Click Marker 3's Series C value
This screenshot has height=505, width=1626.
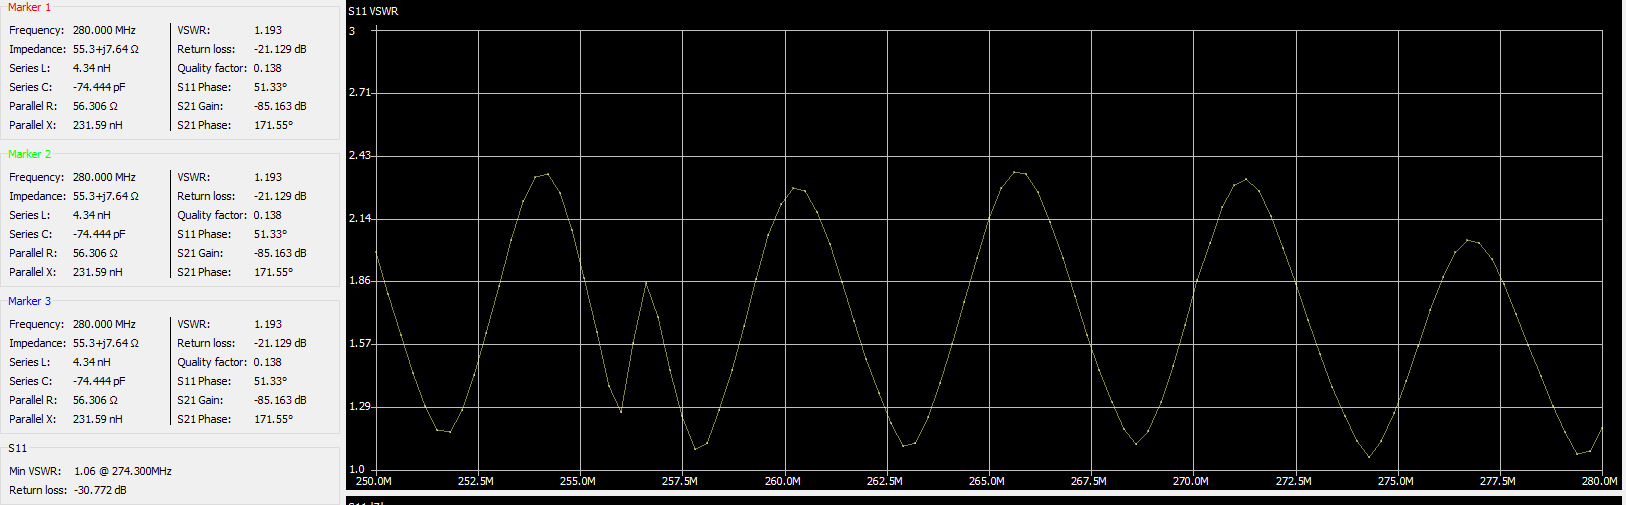point(99,381)
